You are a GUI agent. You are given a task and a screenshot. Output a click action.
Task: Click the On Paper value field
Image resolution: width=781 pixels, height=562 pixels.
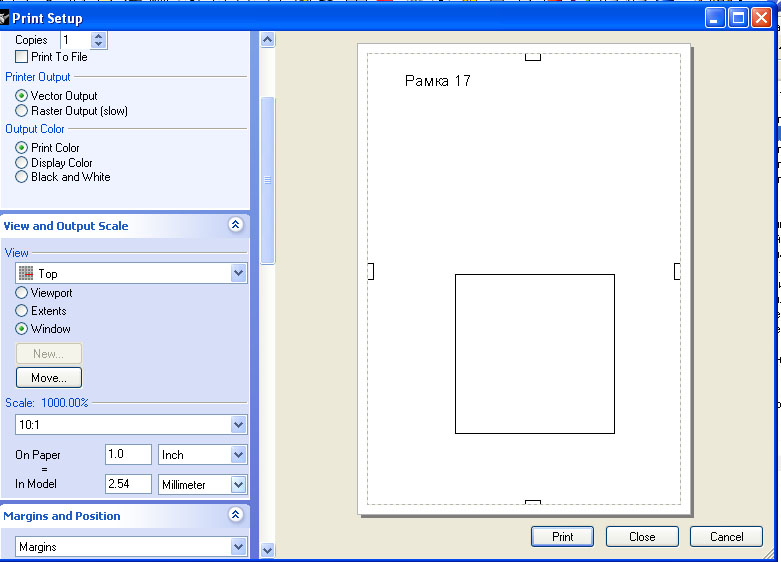pos(128,454)
